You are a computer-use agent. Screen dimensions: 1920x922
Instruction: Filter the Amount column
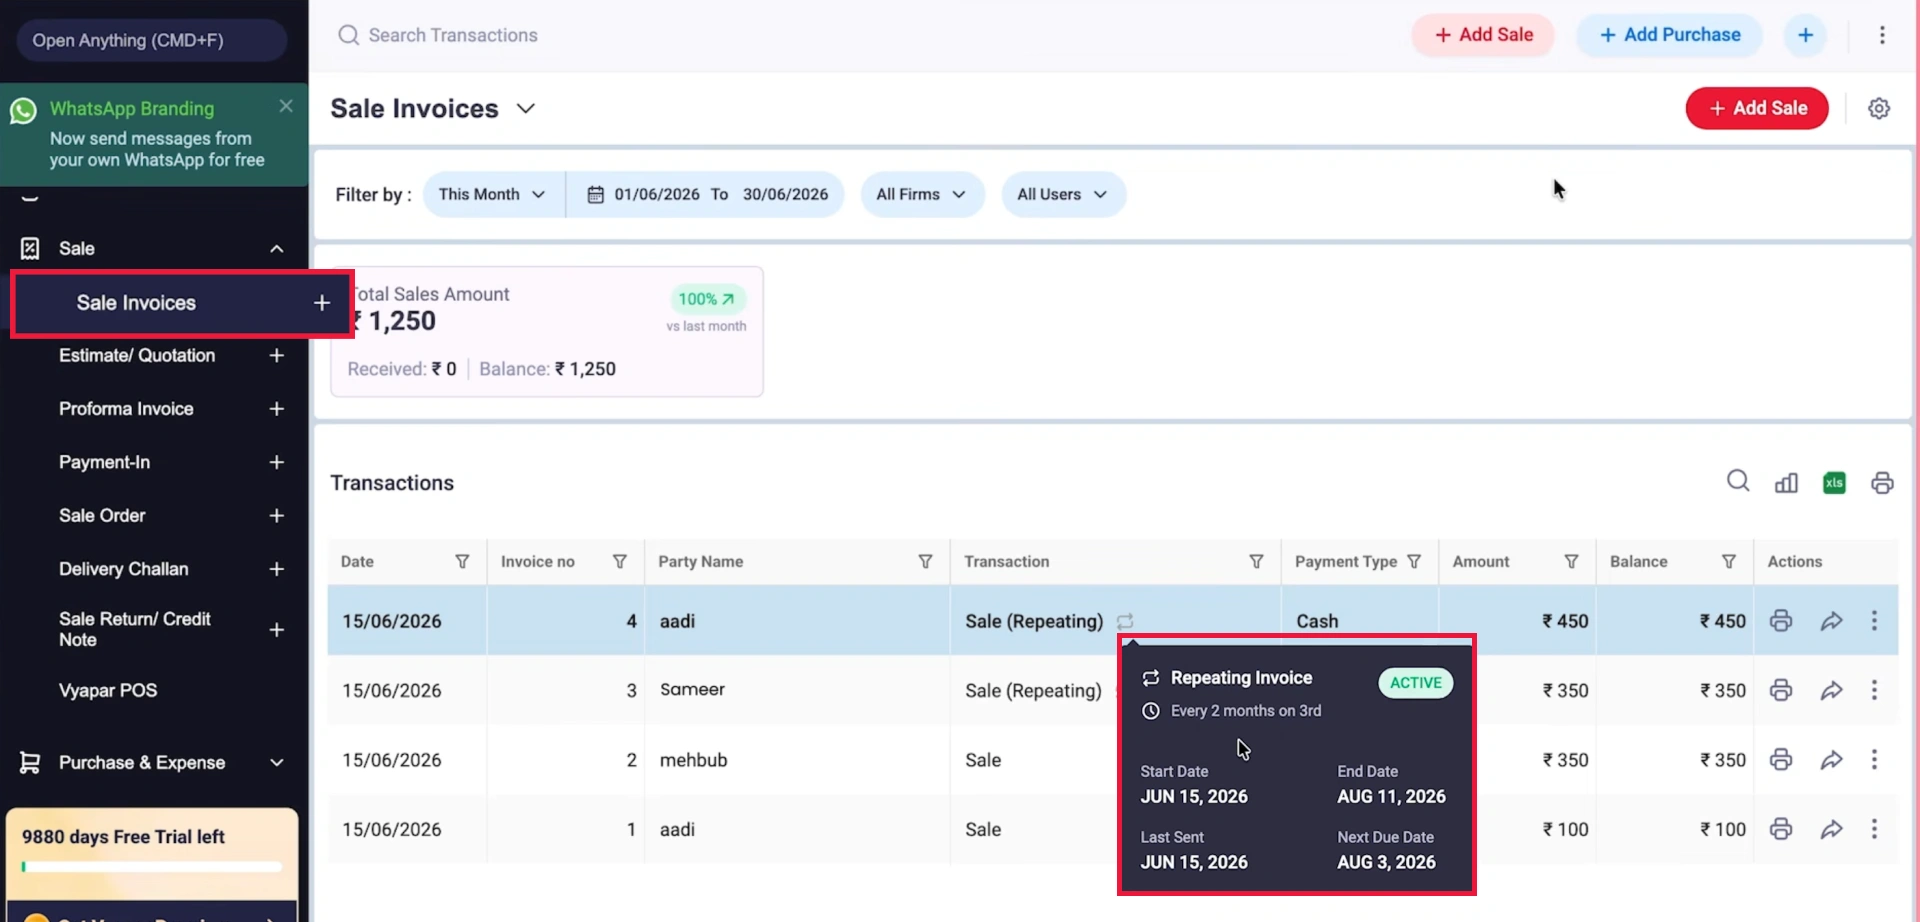[1571, 562]
